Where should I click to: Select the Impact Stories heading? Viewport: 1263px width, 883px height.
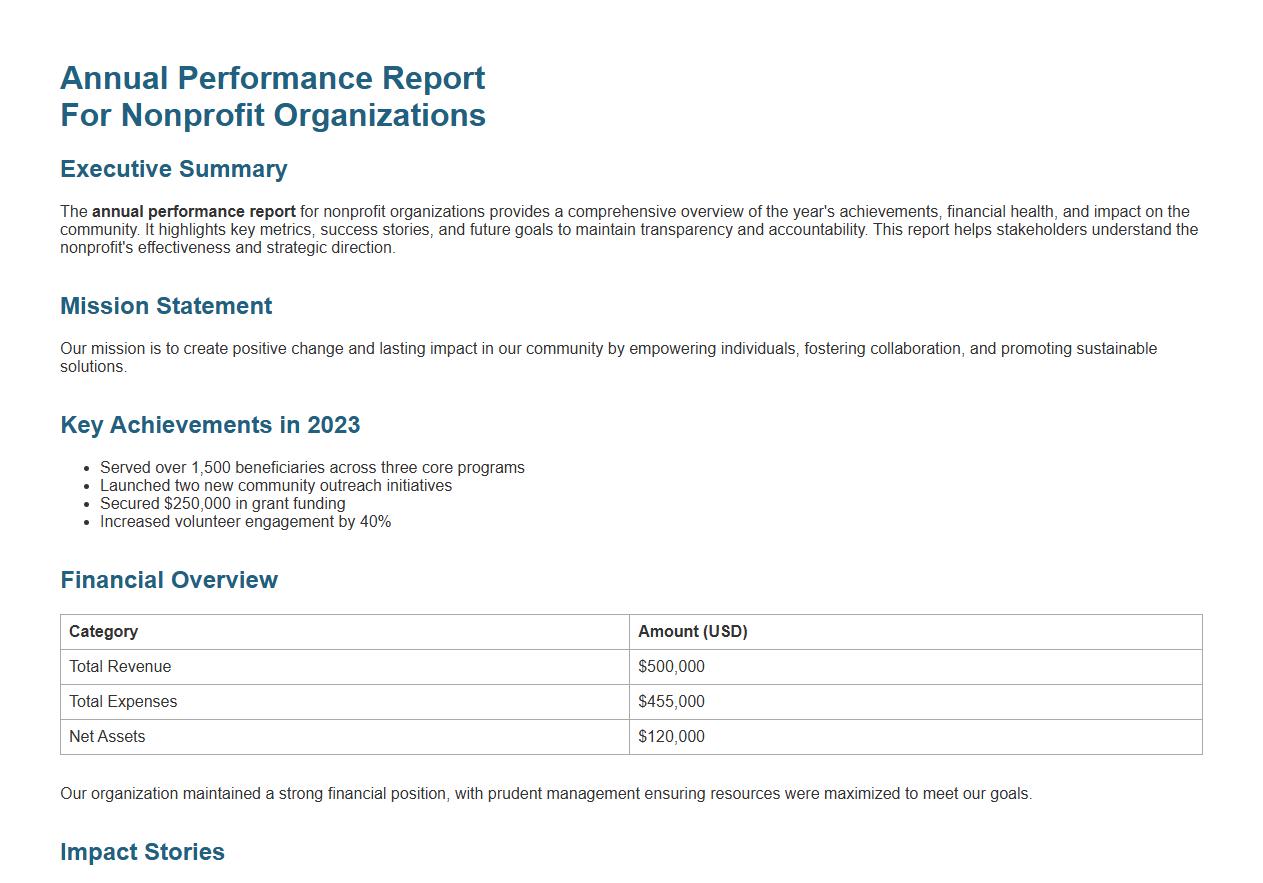(x=142, y=852)
